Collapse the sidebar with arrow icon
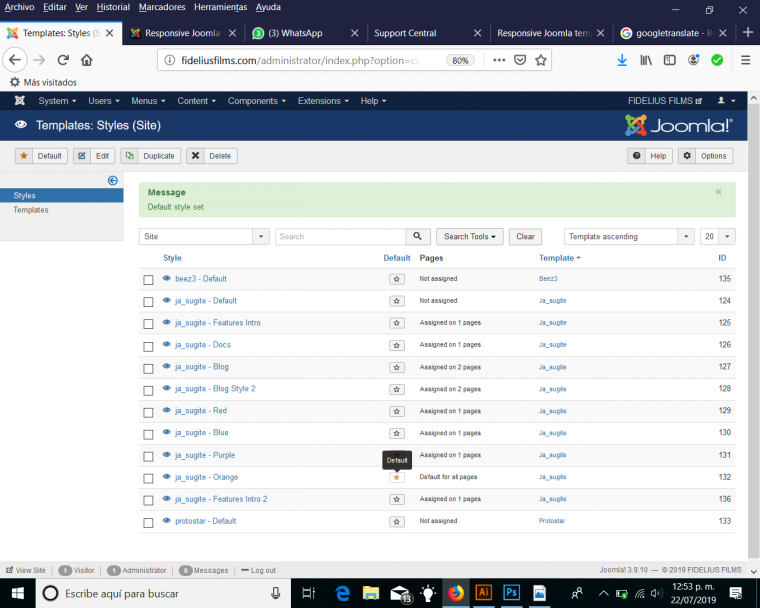 113,180
